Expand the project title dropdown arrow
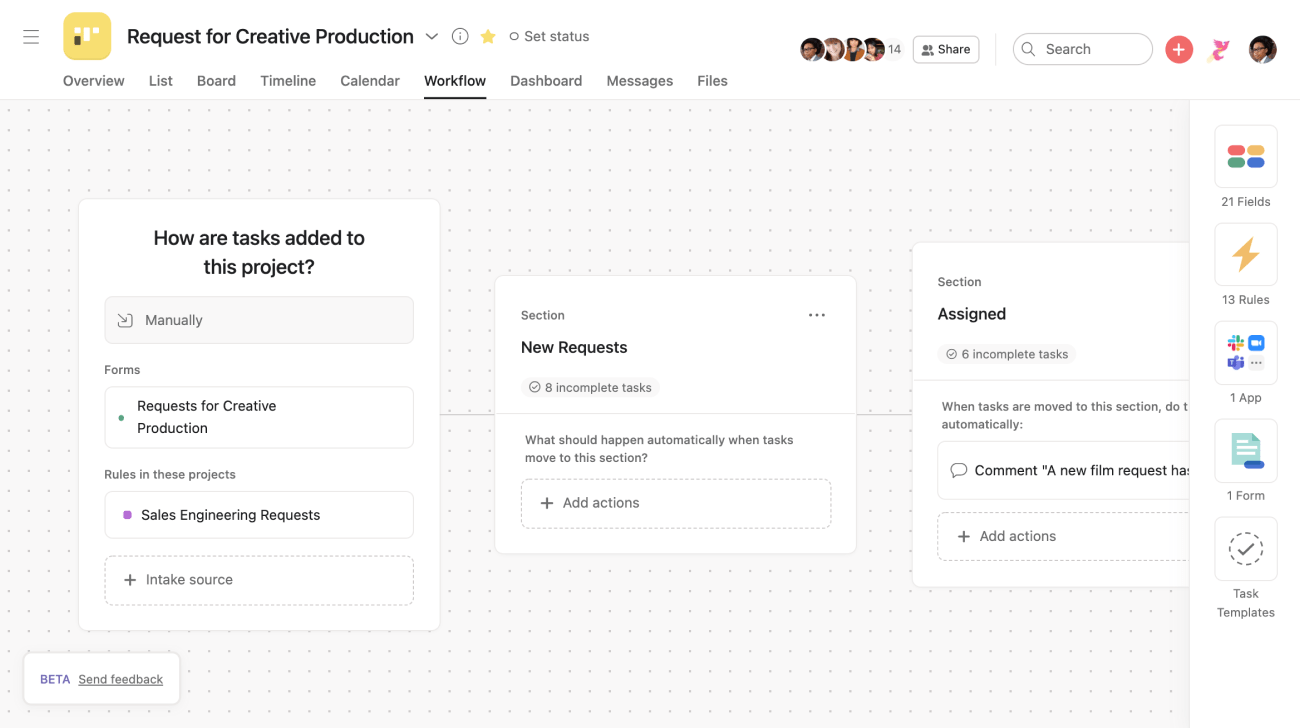1300x728 pixels. [431, 36]
